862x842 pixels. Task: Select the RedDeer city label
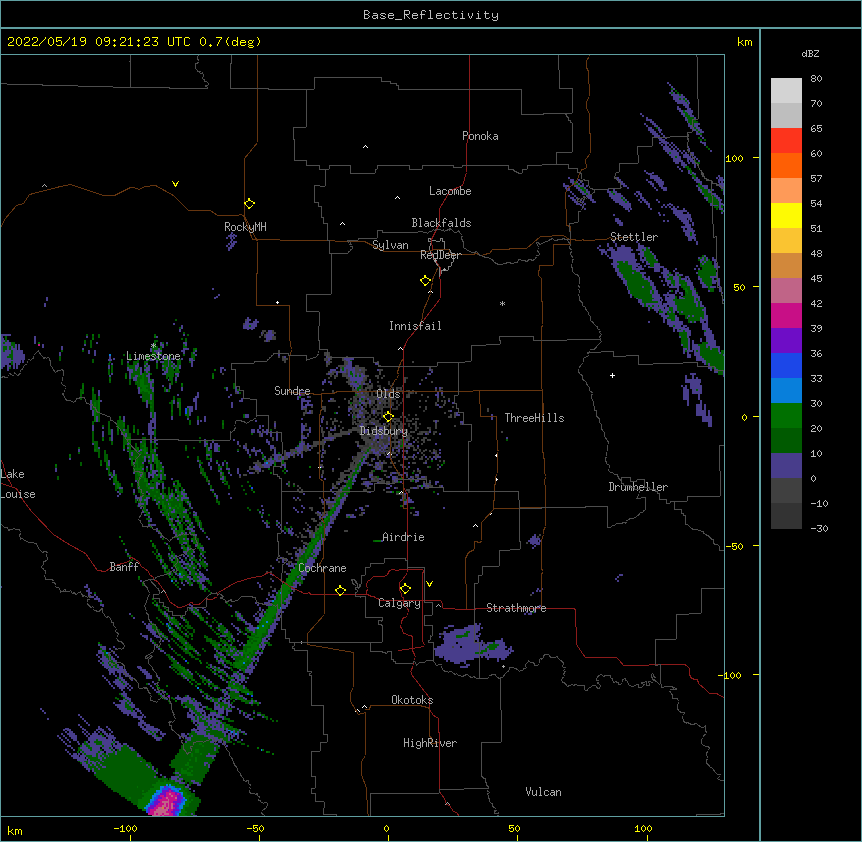[440, 255]
